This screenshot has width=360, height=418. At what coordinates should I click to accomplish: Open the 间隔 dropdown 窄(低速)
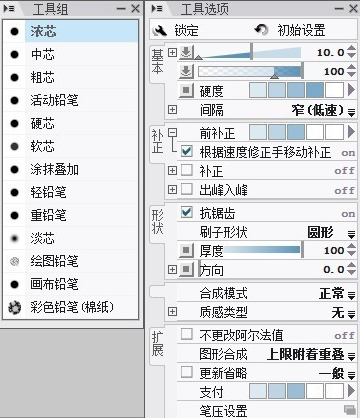pos(323,110)
